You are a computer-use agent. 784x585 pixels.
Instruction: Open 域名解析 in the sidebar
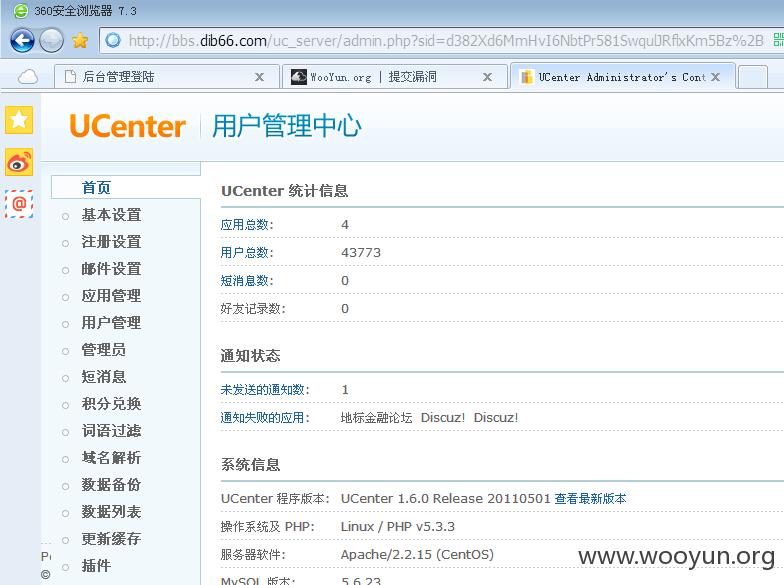(x=111, y=458)
